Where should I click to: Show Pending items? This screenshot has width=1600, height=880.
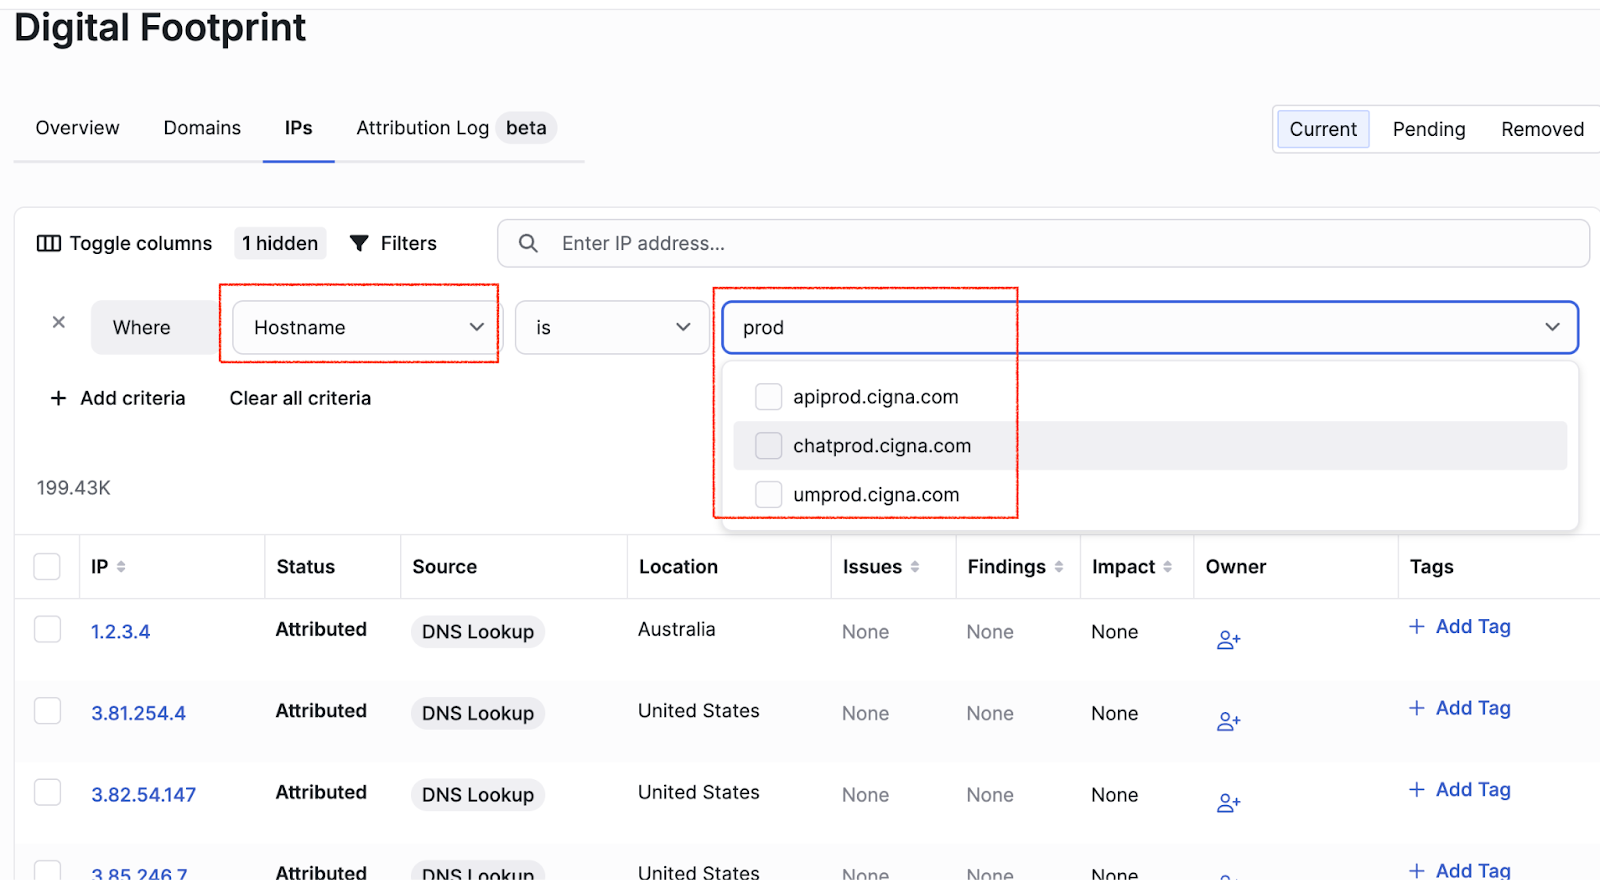click(x=1429, y=129)
